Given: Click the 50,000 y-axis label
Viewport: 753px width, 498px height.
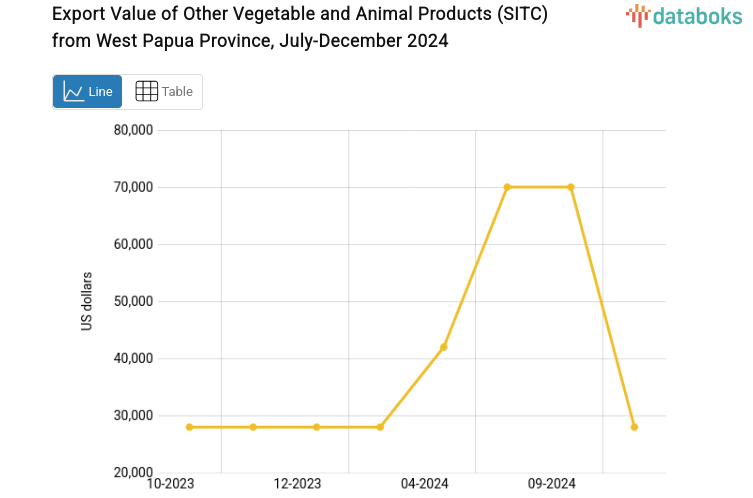Looking at the screenshot, I should (x=132, y=301).
